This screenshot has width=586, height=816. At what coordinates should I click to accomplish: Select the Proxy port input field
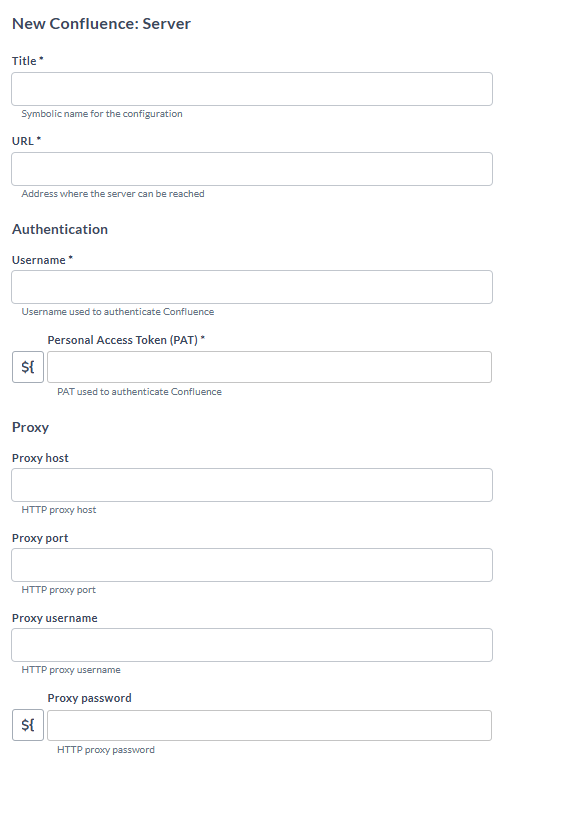(252, 565)
